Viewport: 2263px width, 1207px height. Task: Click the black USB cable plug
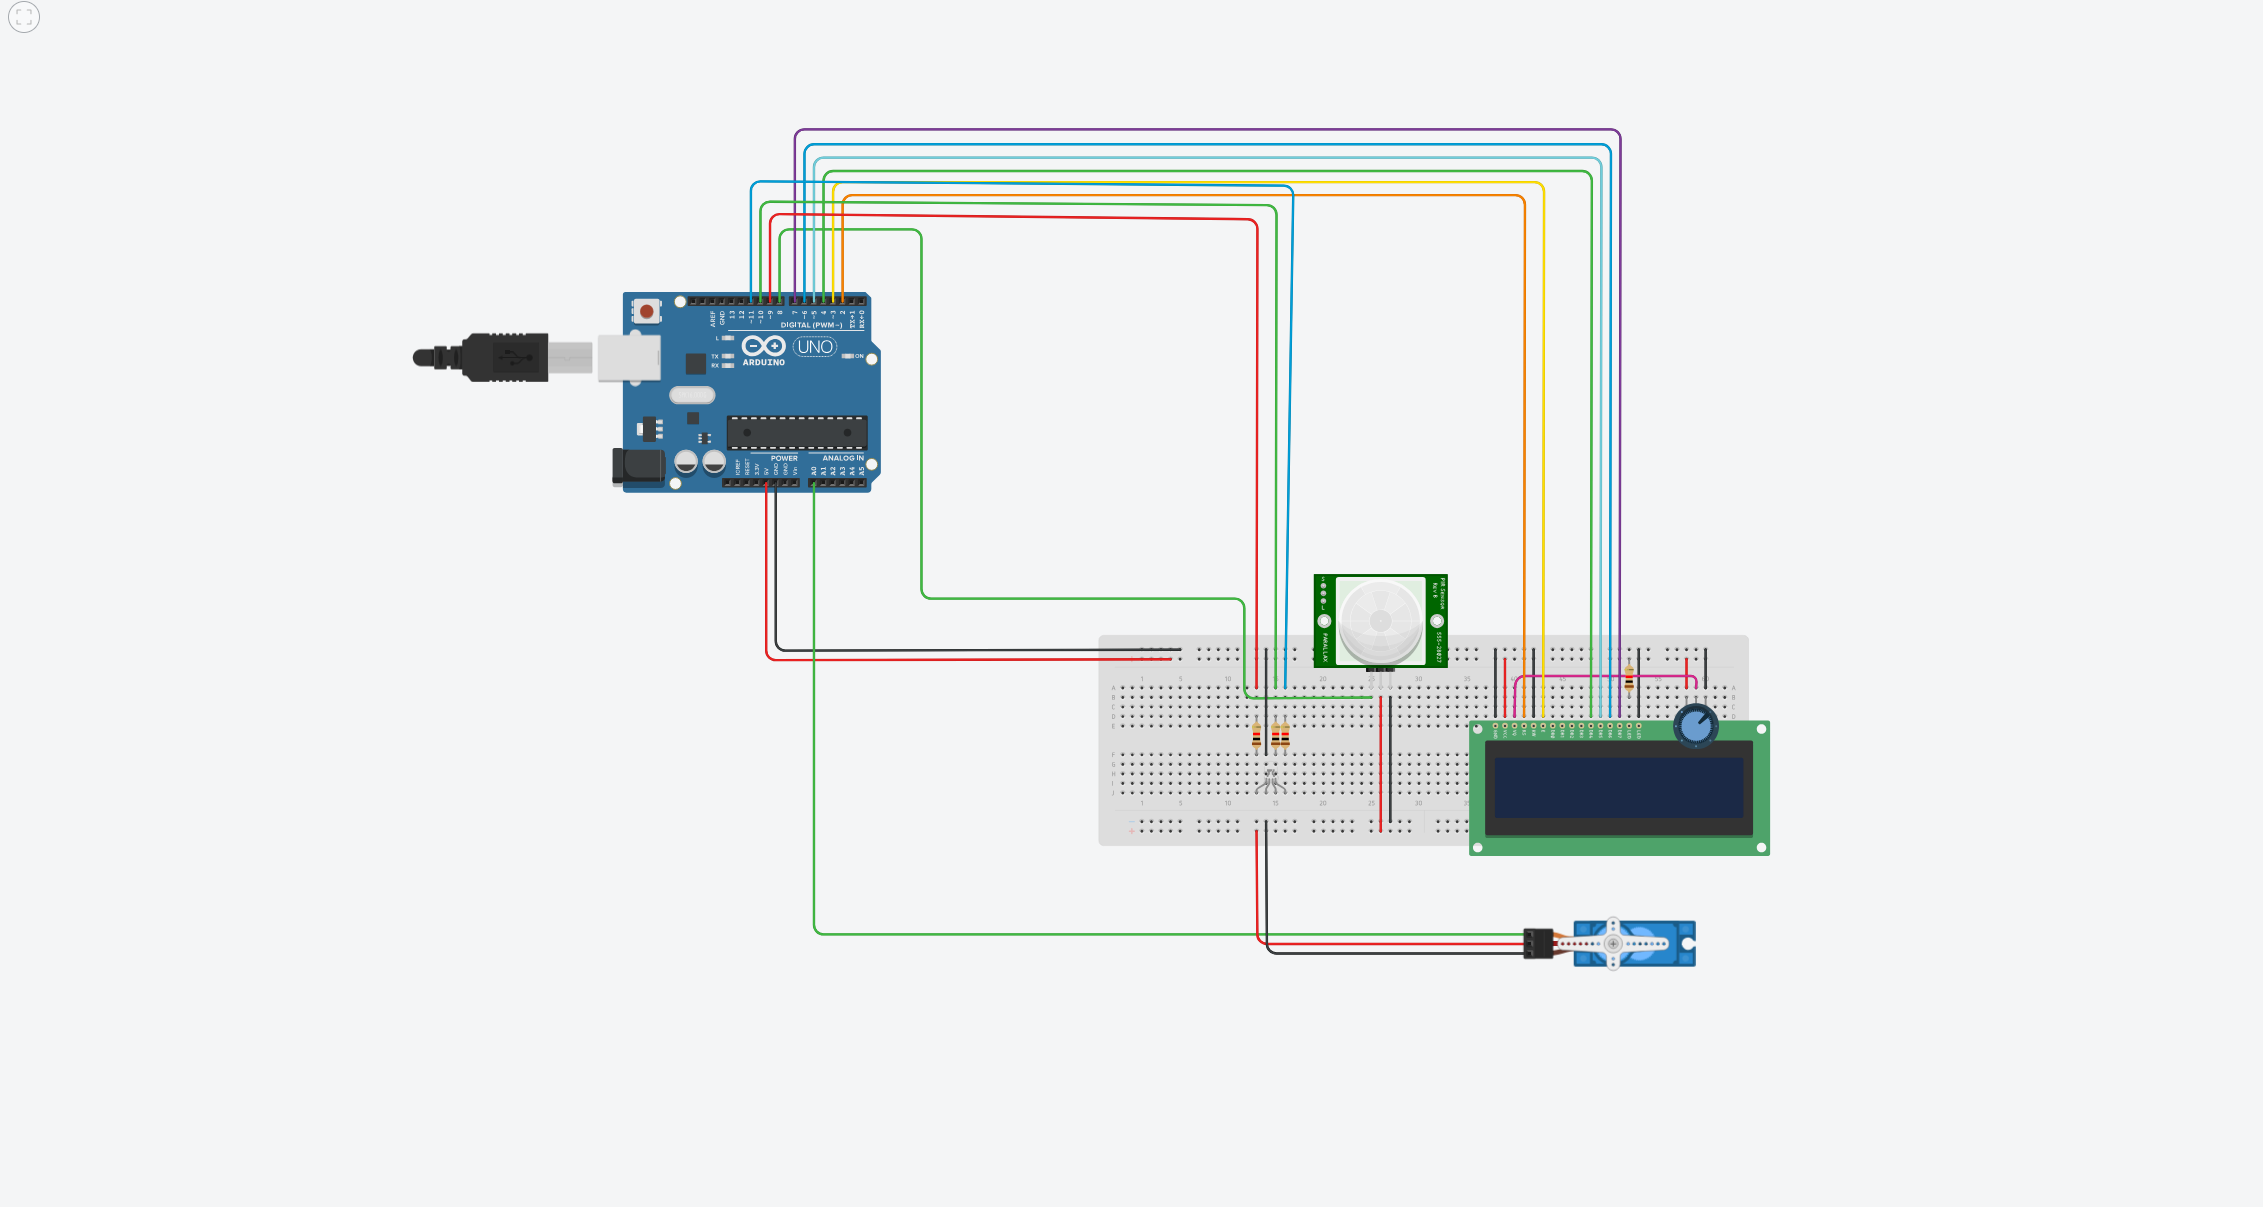pyautogui.click(x=506, y=357)
